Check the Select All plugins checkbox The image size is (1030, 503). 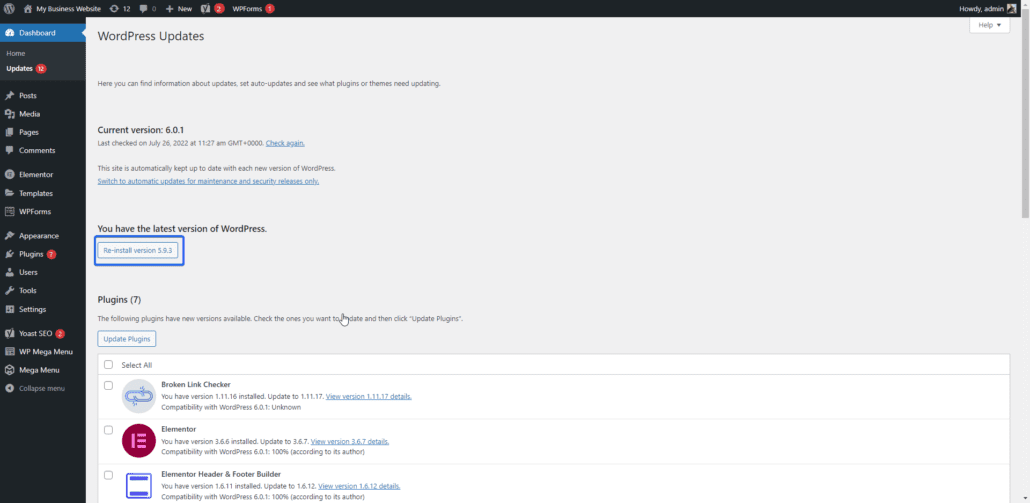108,364
